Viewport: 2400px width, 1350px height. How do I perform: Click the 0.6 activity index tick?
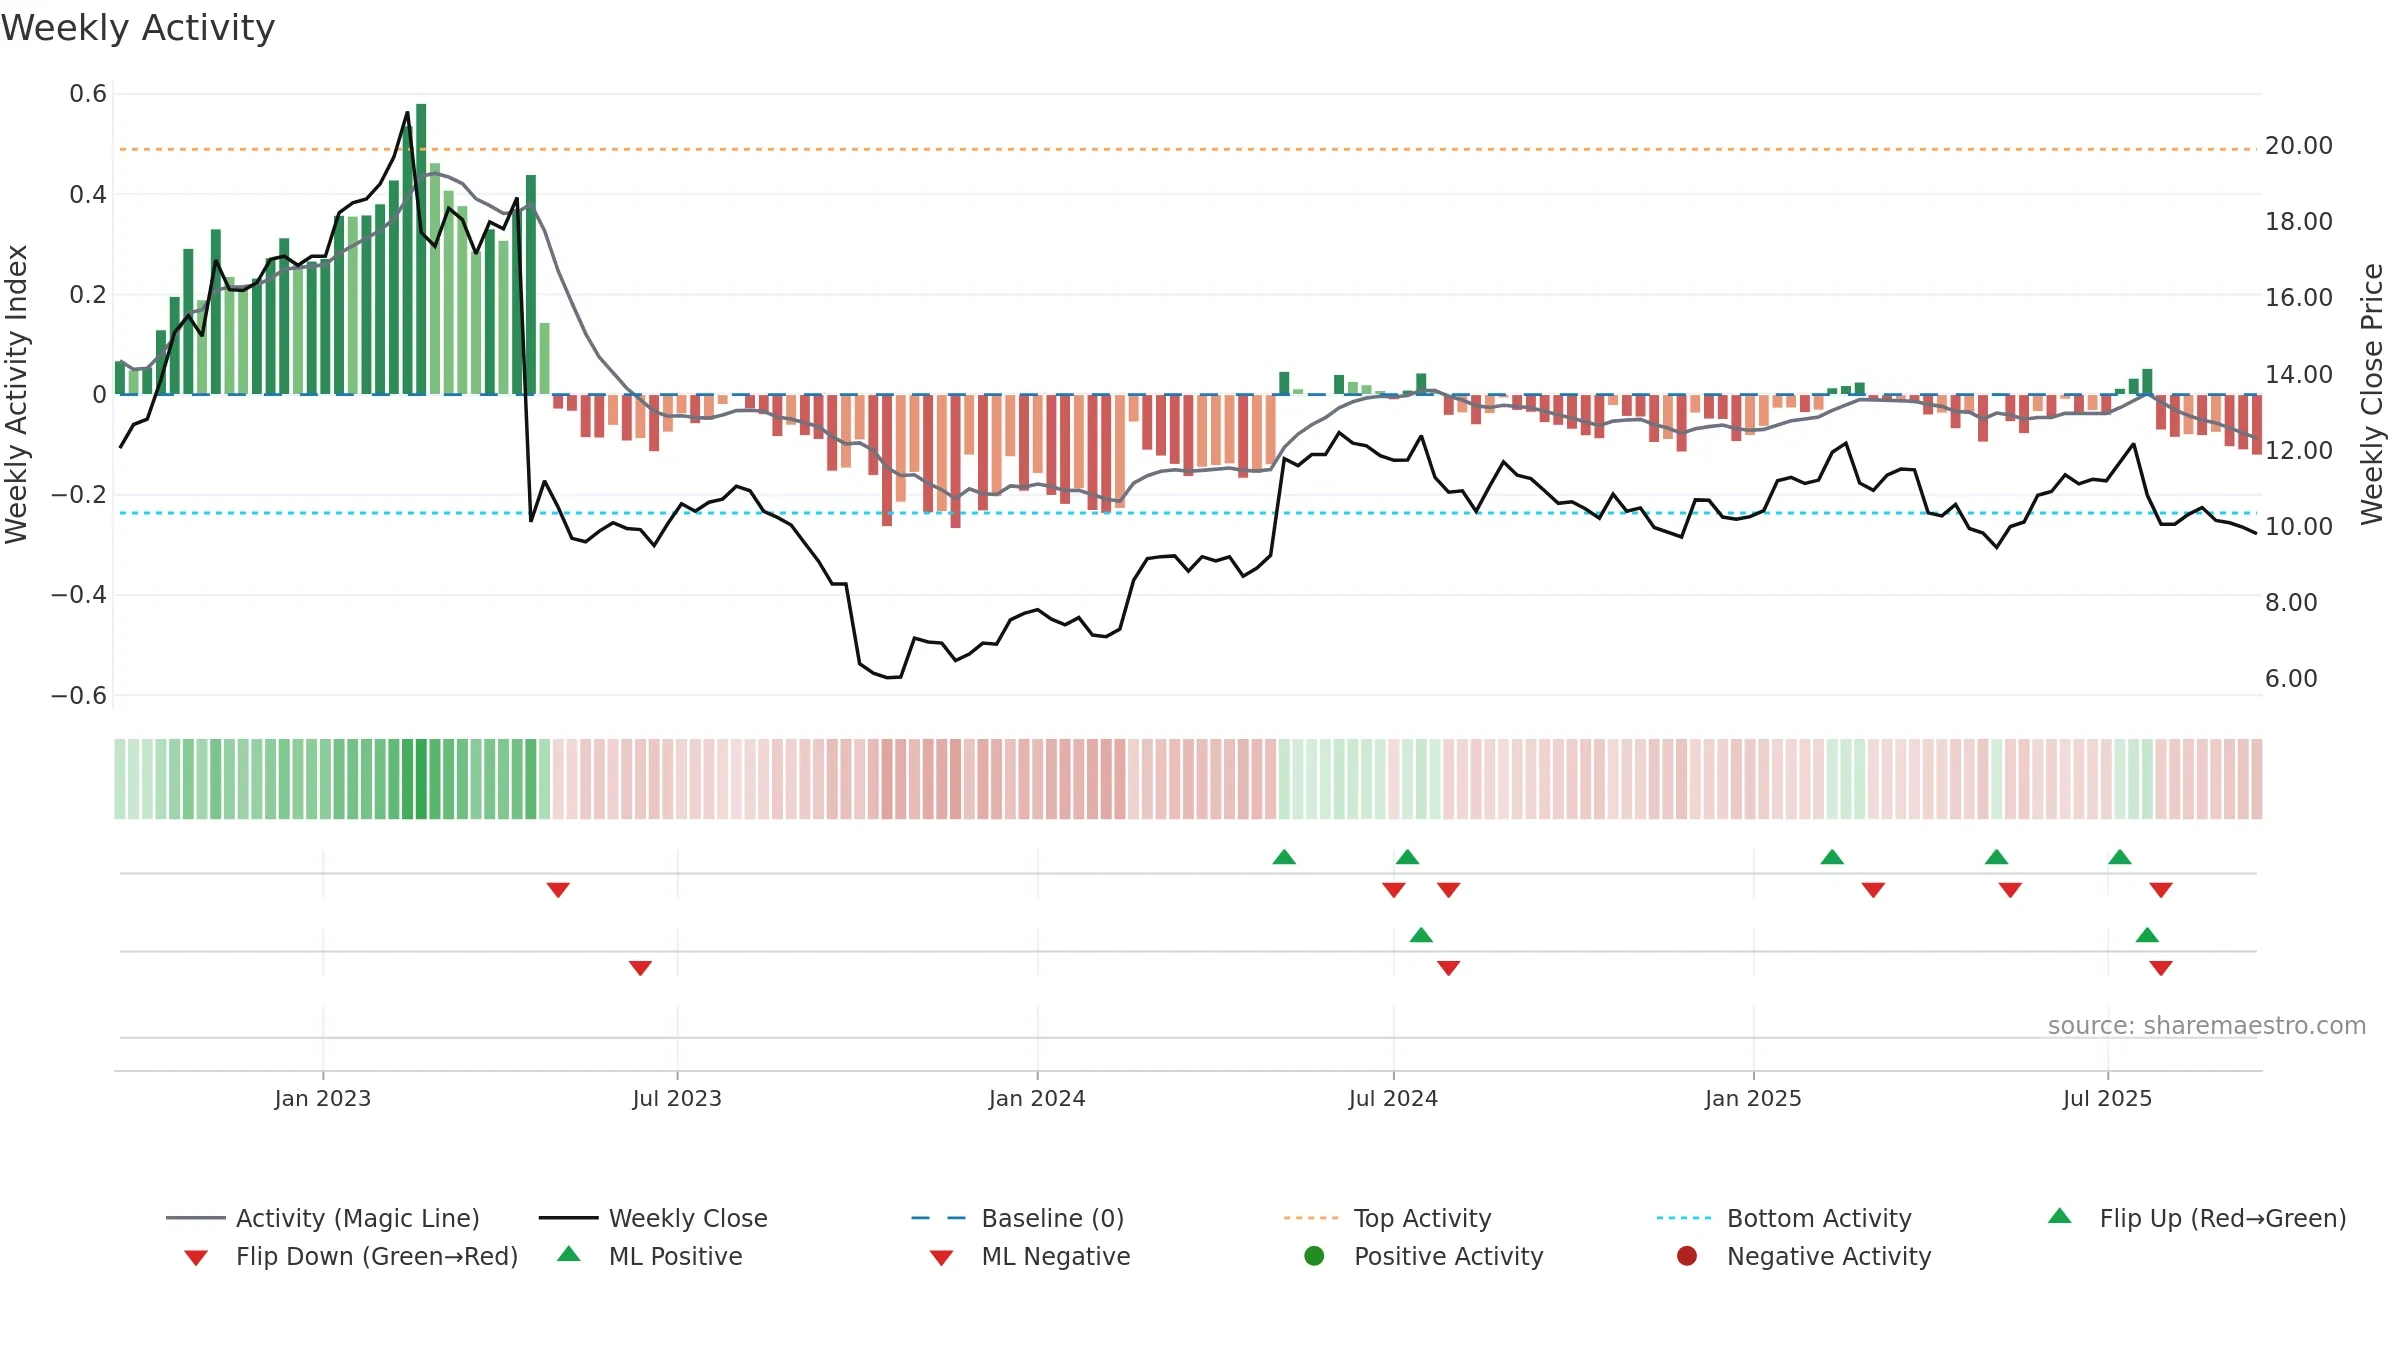coord(88,94)
